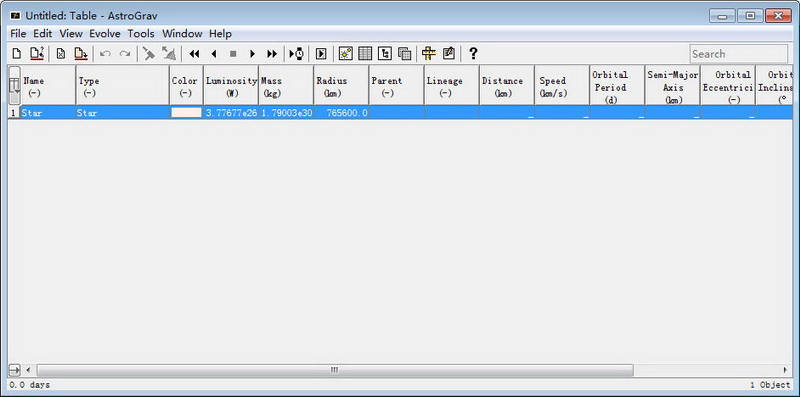Click the rewind evolve button

[194, 54]
